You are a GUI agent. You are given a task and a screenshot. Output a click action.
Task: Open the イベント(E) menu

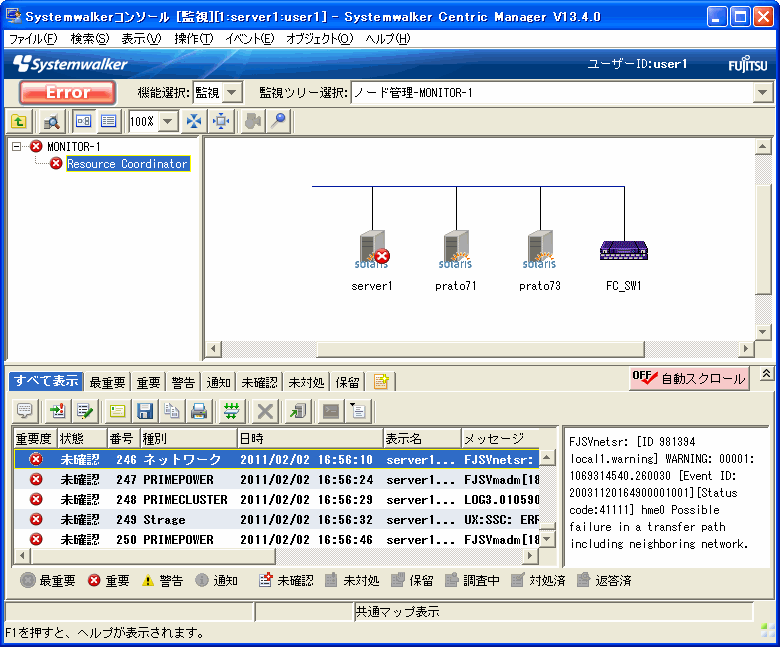click(250, 39)
